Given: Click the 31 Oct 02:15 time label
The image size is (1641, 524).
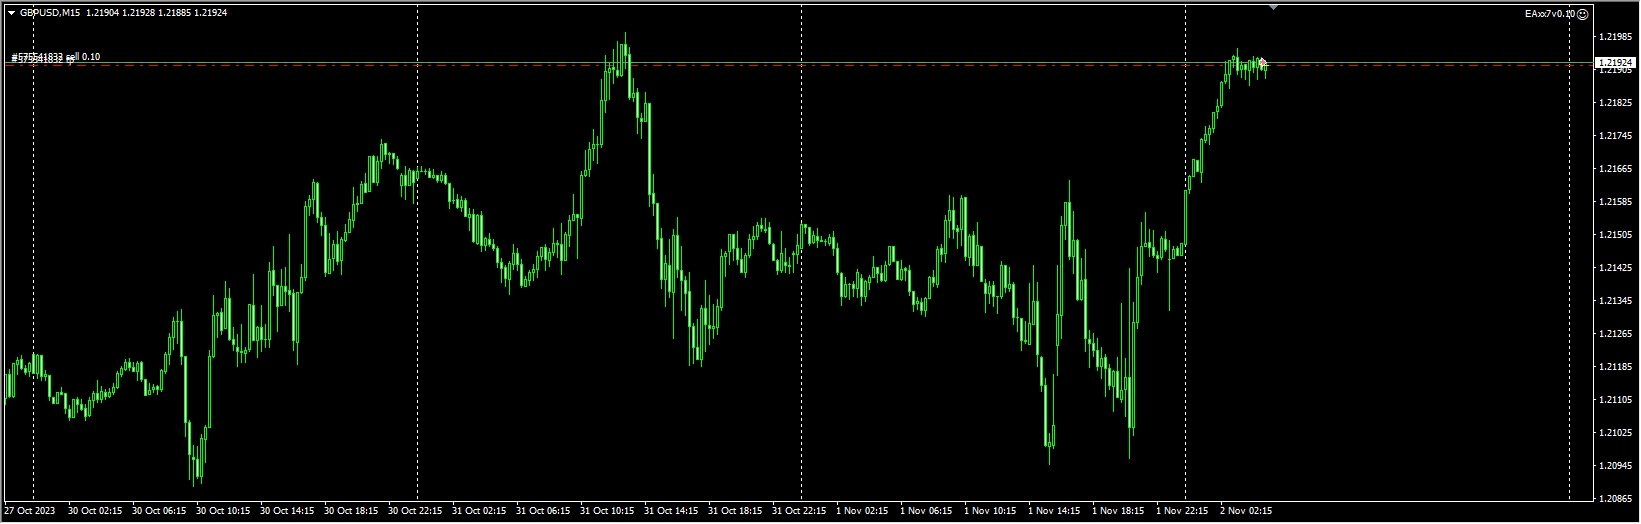Looking at the screenshot, I should click(x=479, y=511).
